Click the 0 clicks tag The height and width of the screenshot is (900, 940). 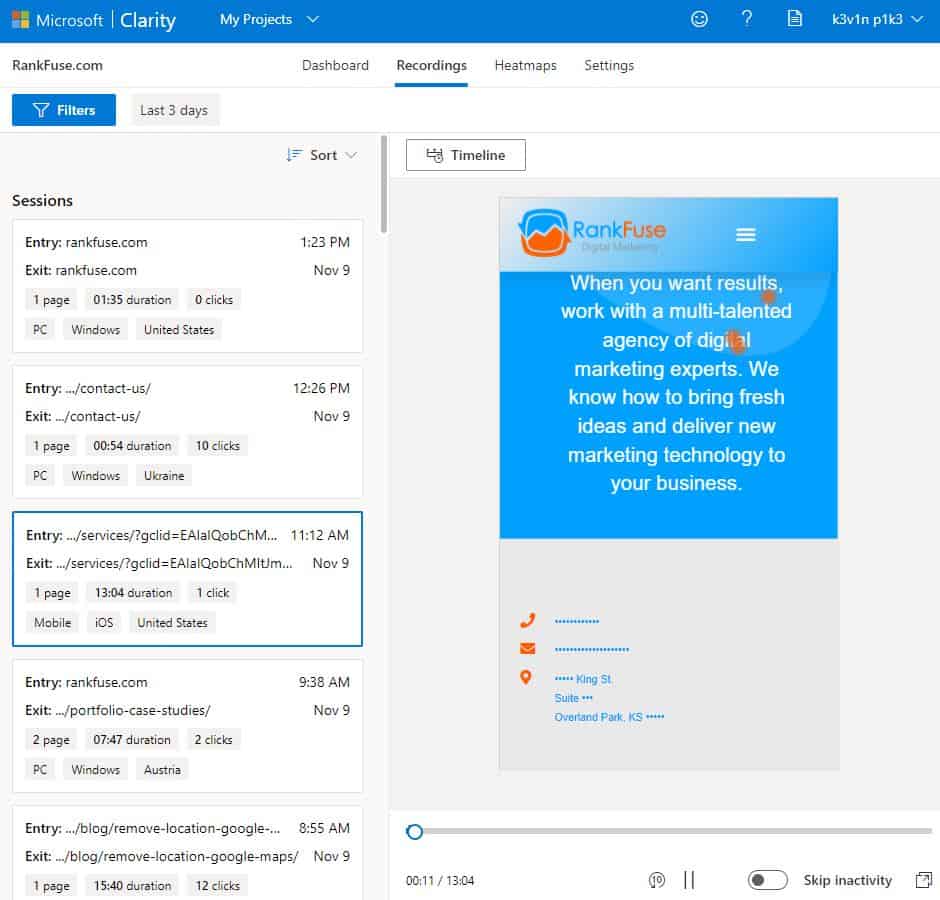point(213,299)
